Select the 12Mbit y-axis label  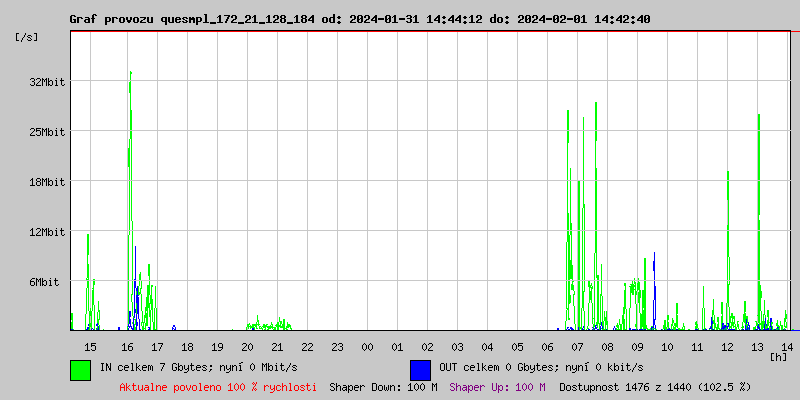[47, 232]
